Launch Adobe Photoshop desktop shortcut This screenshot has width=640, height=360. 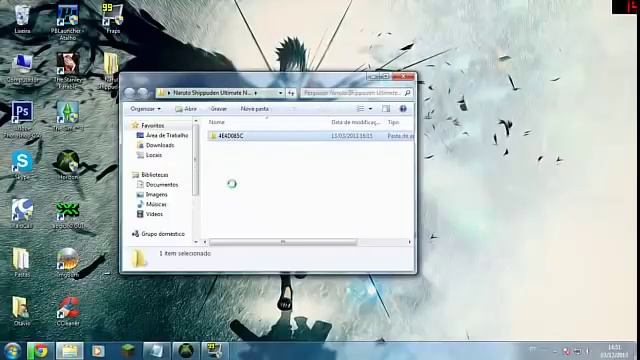[22, 119]
